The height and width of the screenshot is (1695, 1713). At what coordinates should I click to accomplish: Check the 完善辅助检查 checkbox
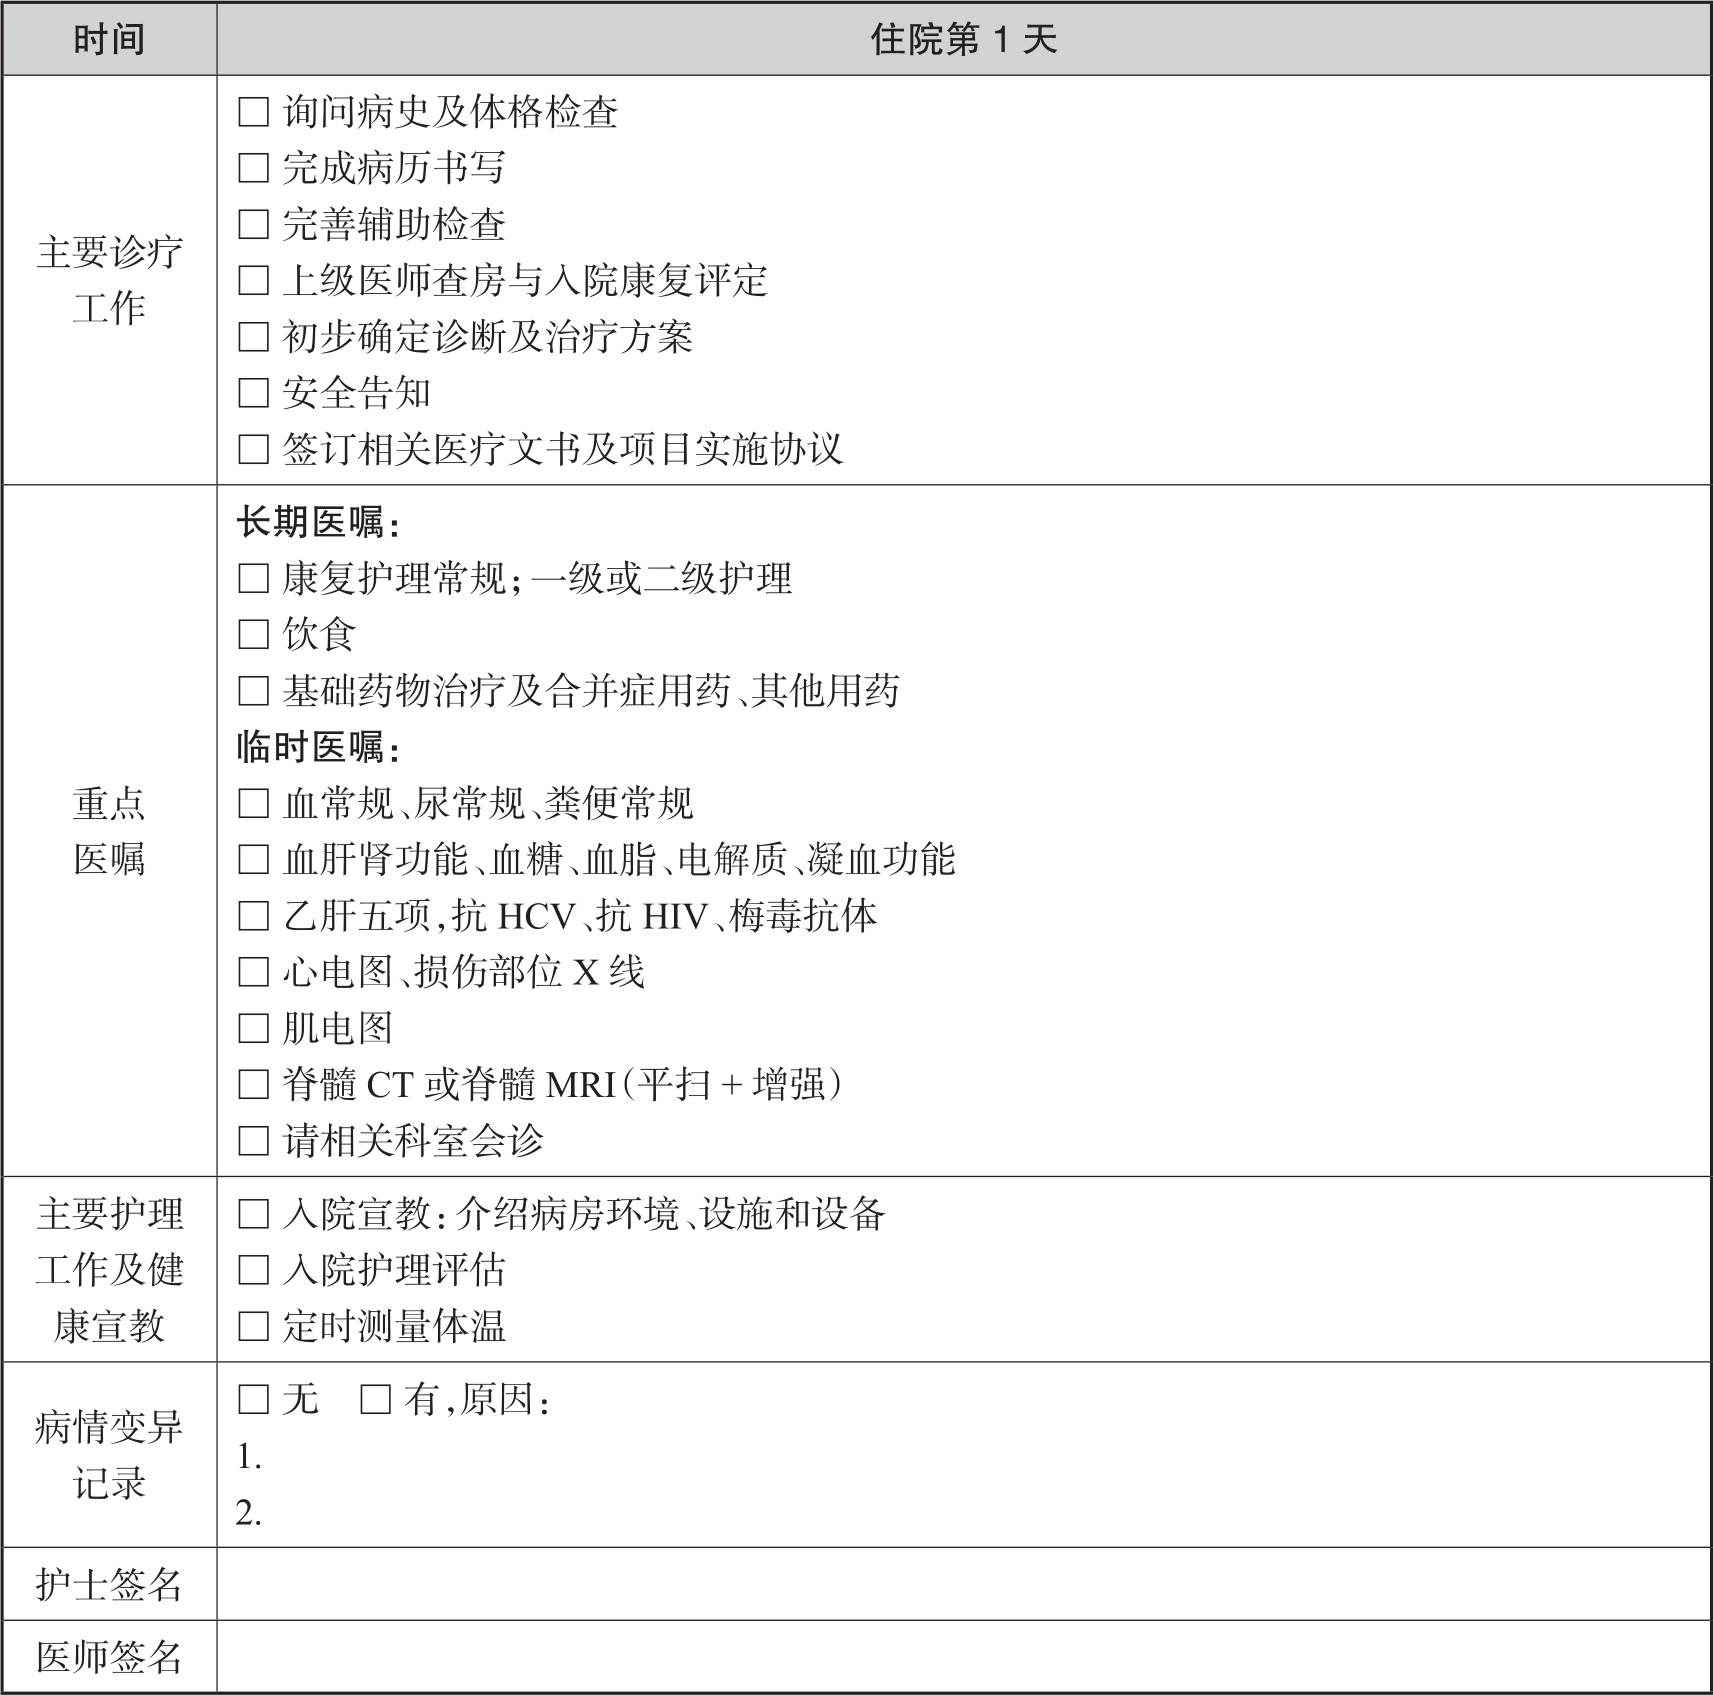pyautogui.click(x=254, y=224)
